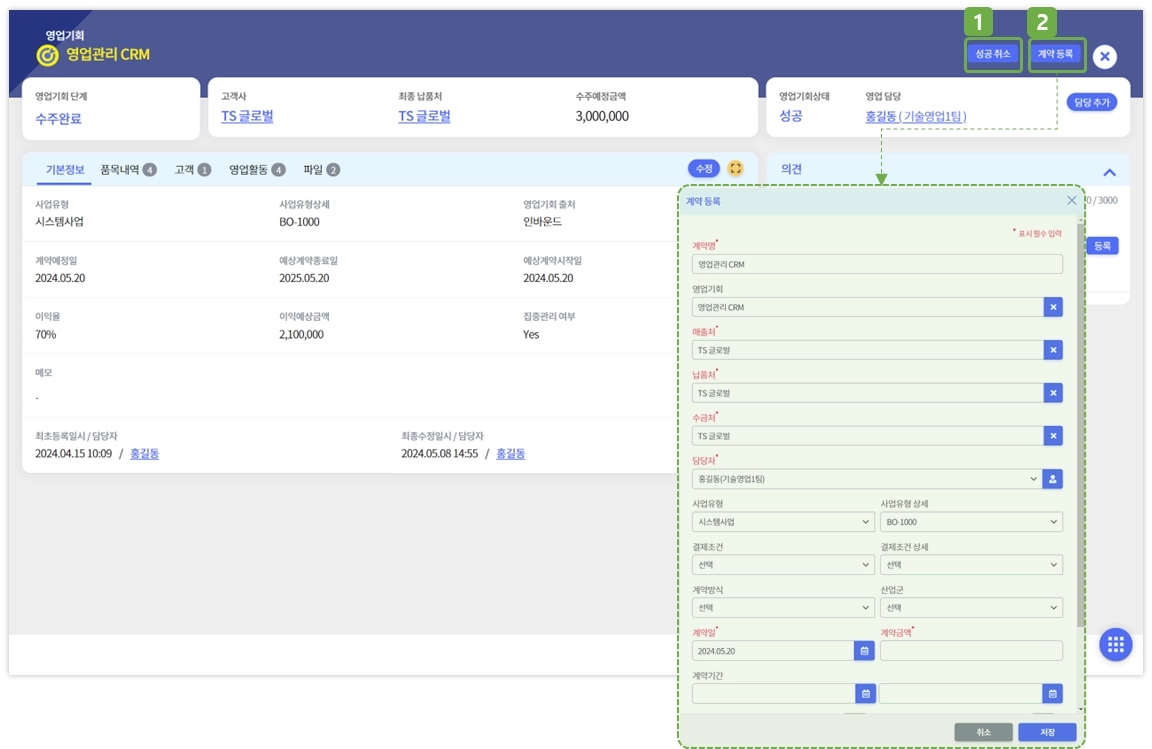1152x749 pixels.
Task: Open the 계약방식 dropdown
Action: click(x=783, y=608)
